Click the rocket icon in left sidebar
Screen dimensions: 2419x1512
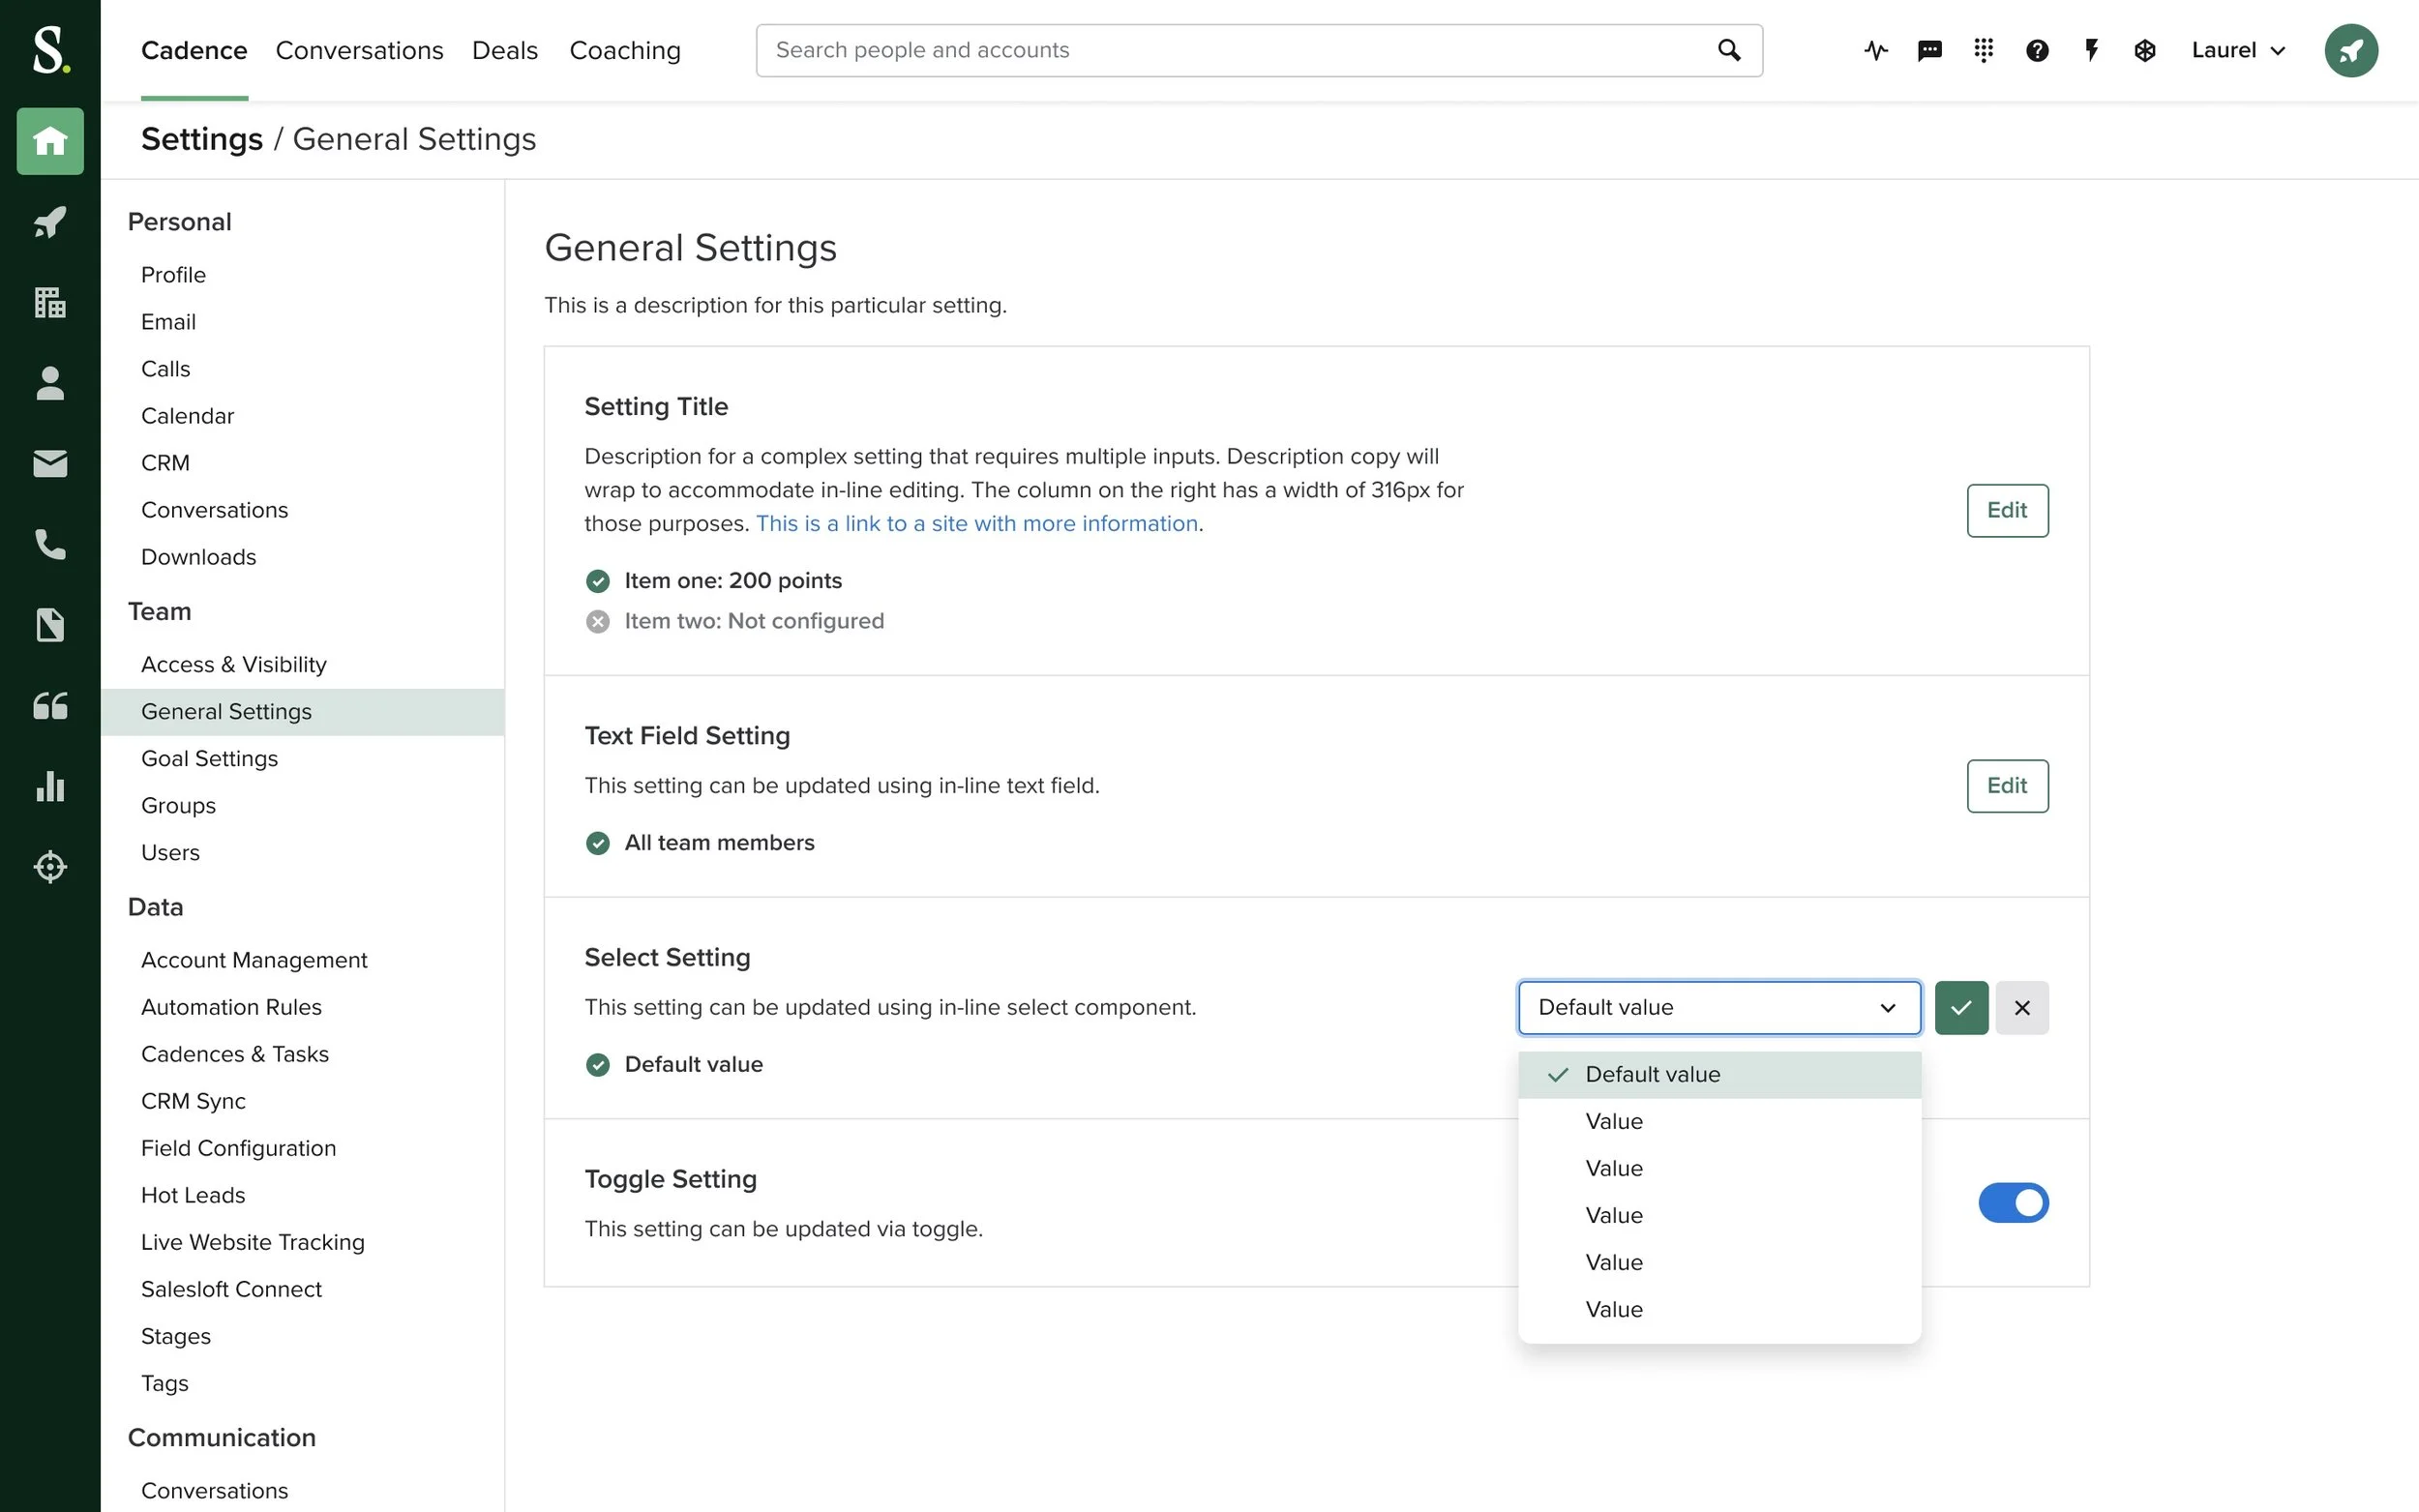pos(50,222)
